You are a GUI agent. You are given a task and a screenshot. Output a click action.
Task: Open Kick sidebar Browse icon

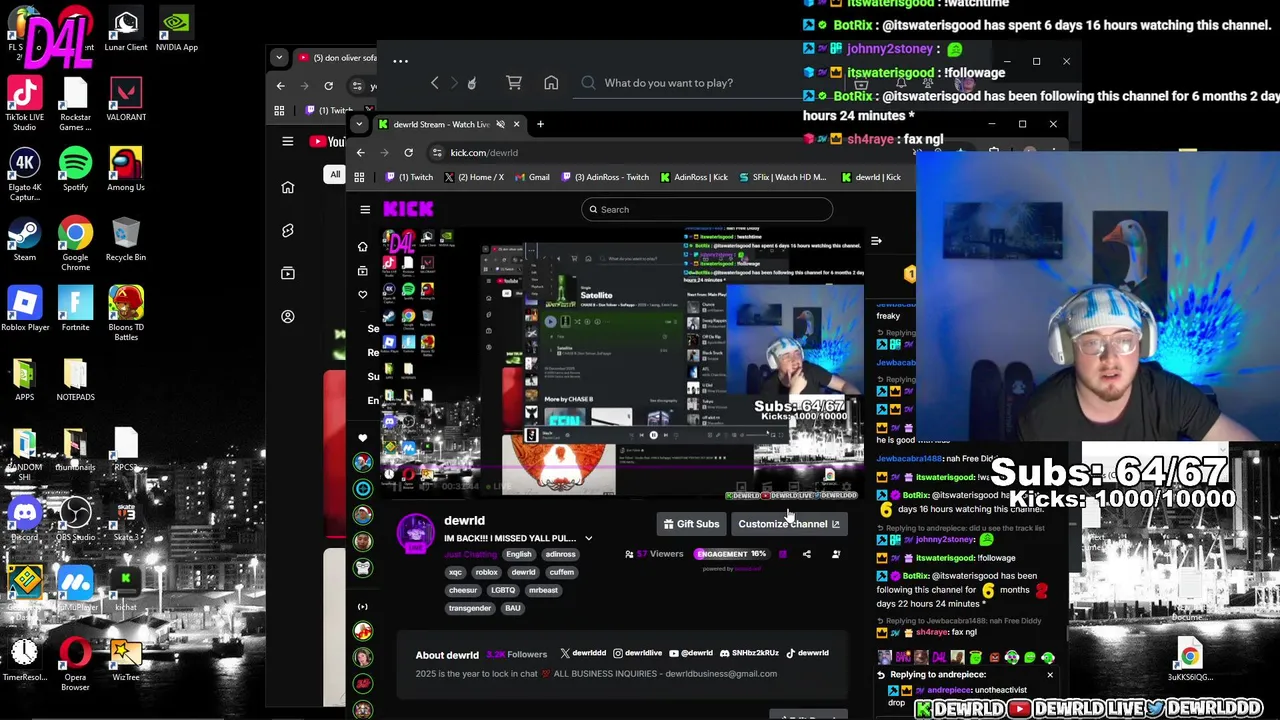coord(362,270)
